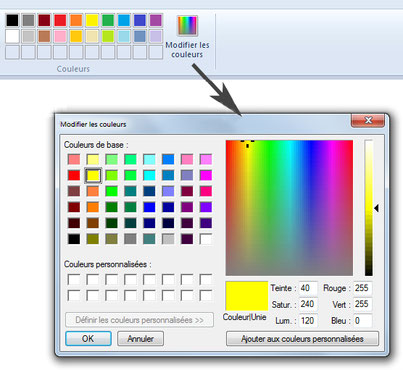Pick dark gray swatch in ribbon palette

pyautogui.click(x=28, y=20)
